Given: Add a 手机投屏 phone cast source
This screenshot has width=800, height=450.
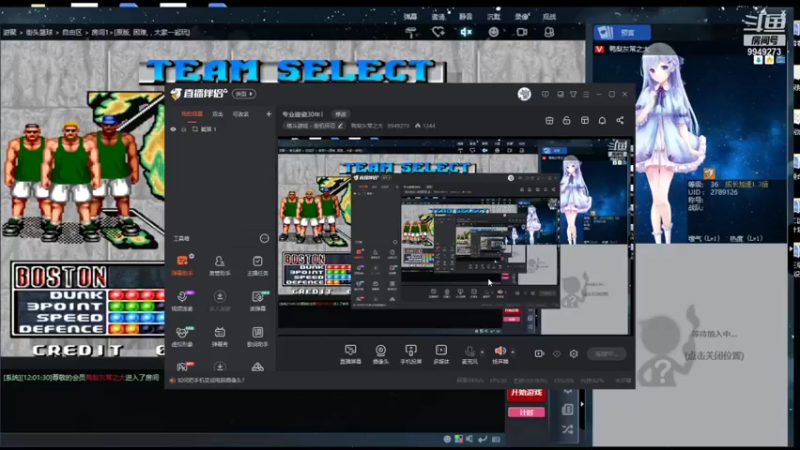Looking at the screenshot, I should (x=411, y=354).
